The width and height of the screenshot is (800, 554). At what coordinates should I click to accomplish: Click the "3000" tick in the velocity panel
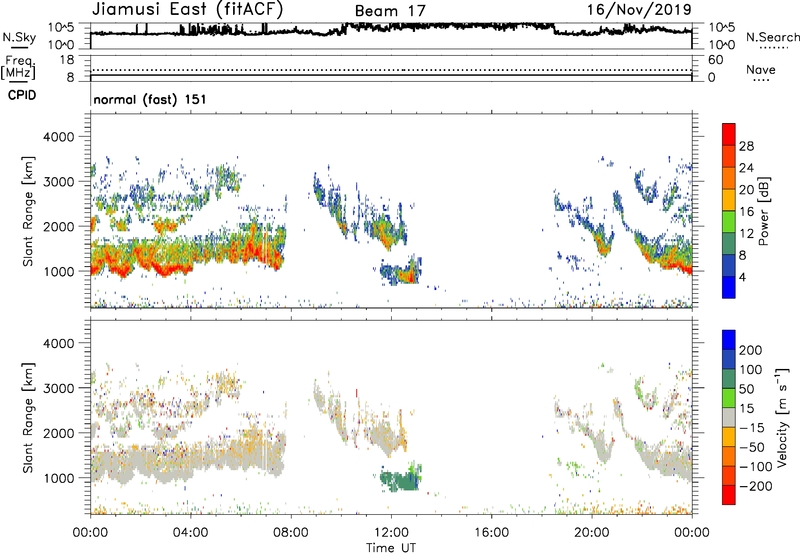click(59, 388)
